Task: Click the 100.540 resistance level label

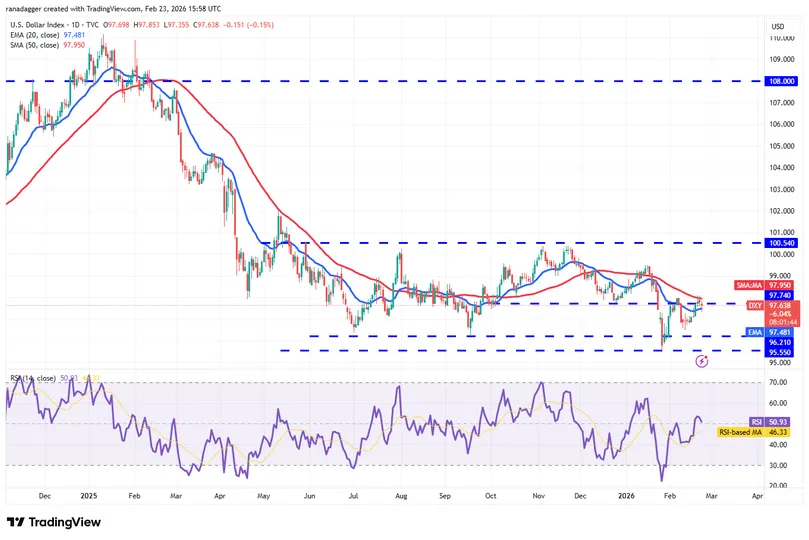Action: 782,243
